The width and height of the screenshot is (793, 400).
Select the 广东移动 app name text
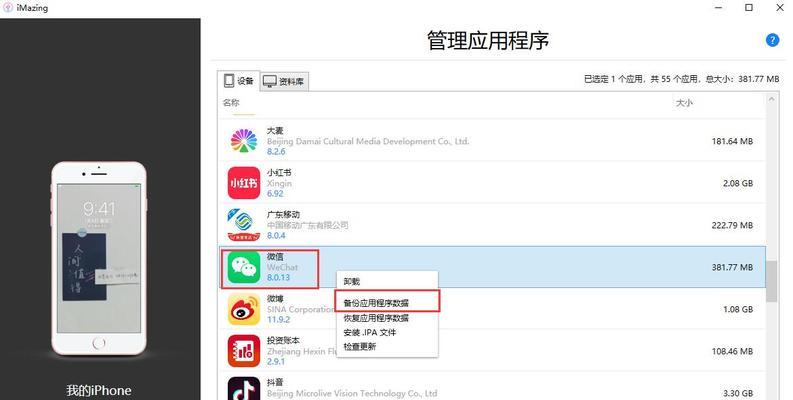(283, 214)
